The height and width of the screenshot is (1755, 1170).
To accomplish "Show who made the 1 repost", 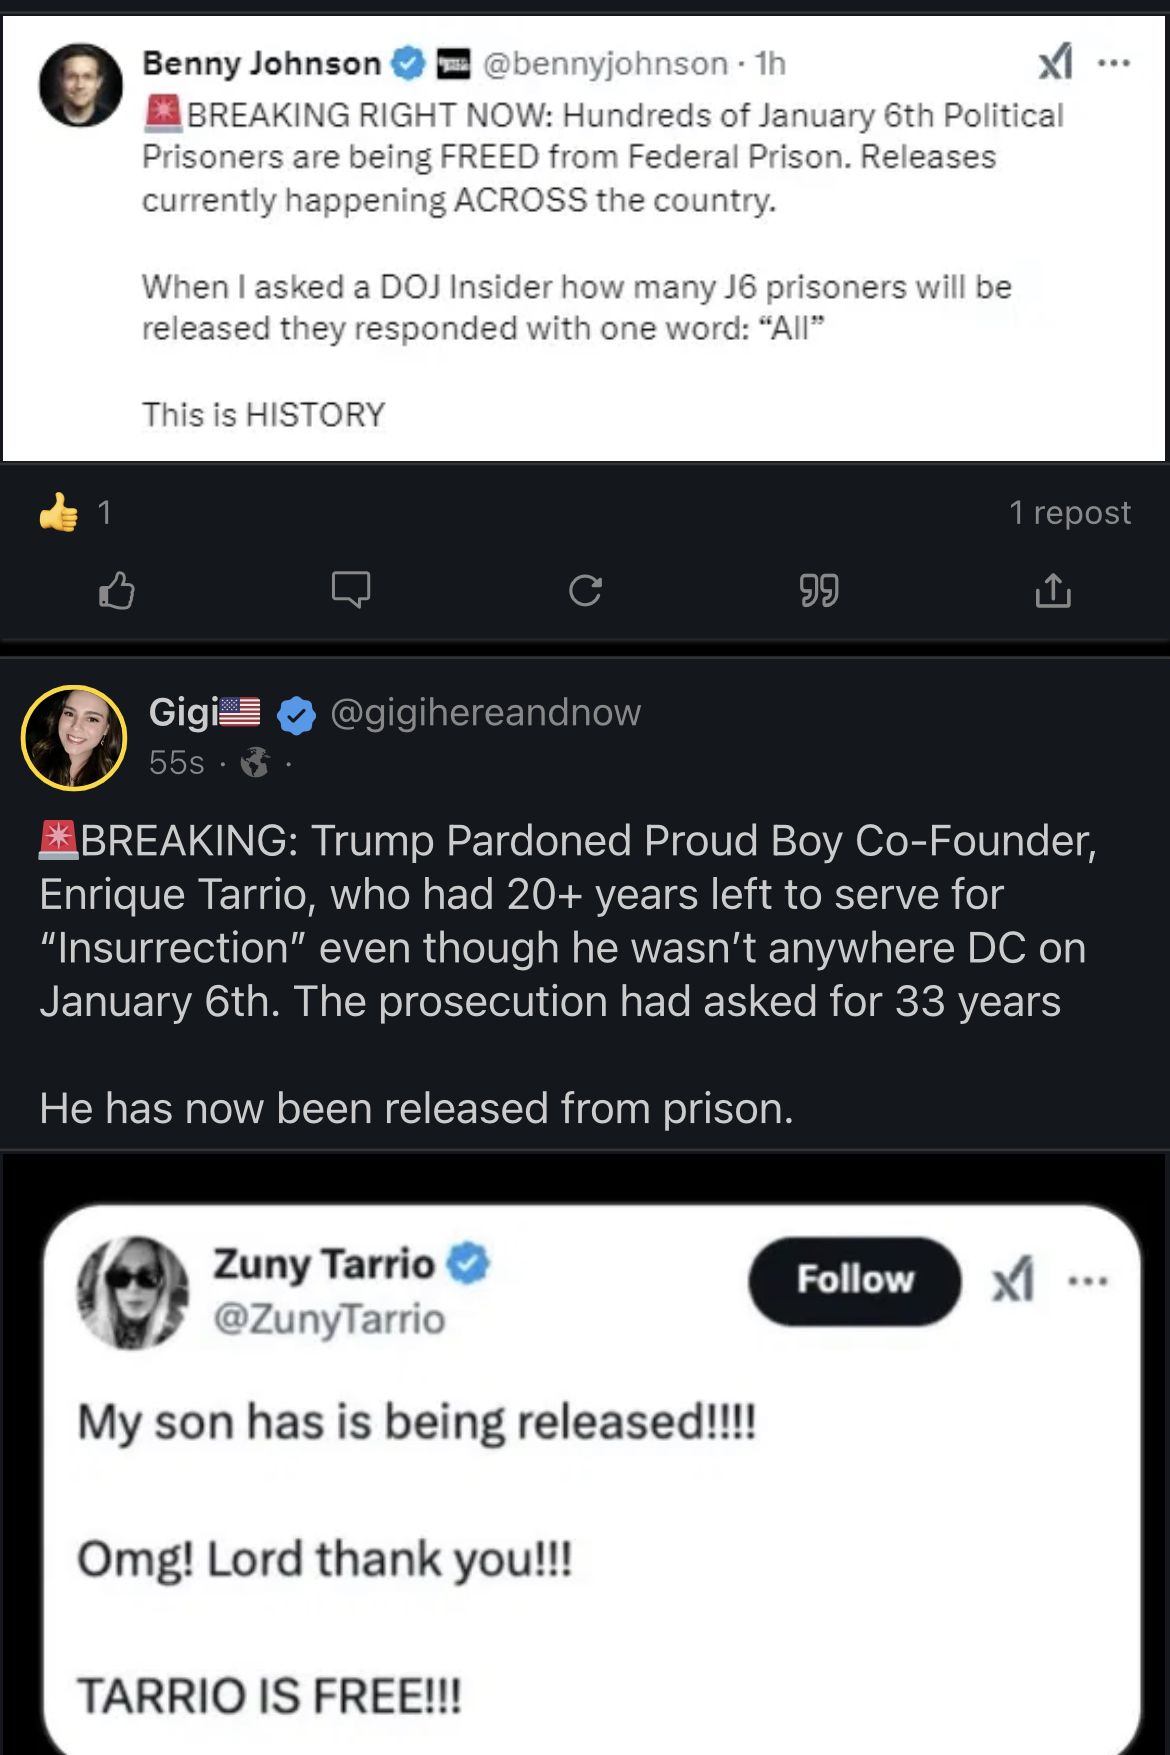I will pyautogui.click(x=1069, y=513).
